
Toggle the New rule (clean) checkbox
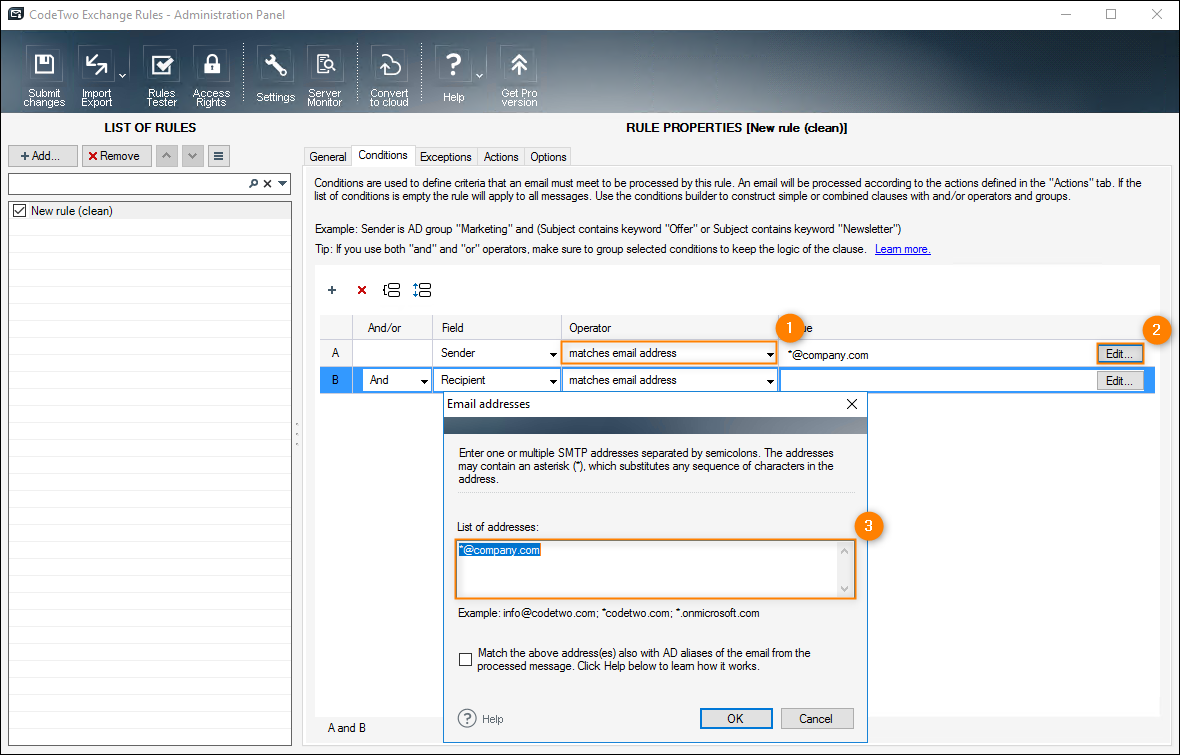point(20,211)
